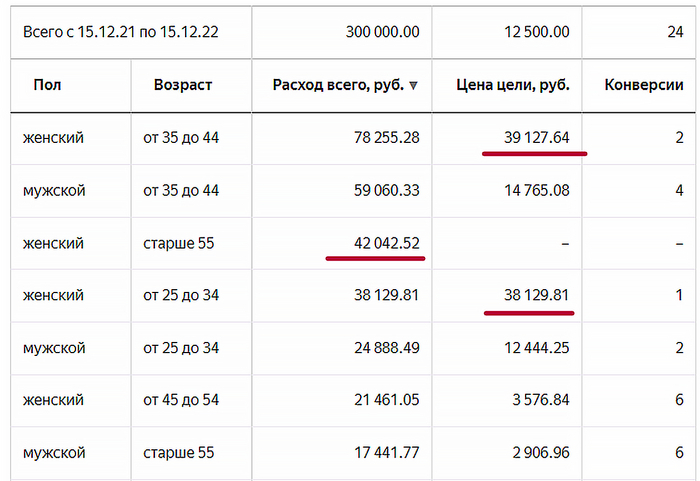This screenshot has height=481, width=700.
Task: Click the underlined spend value 42 042.52
Action: click(x=380, y=243)
